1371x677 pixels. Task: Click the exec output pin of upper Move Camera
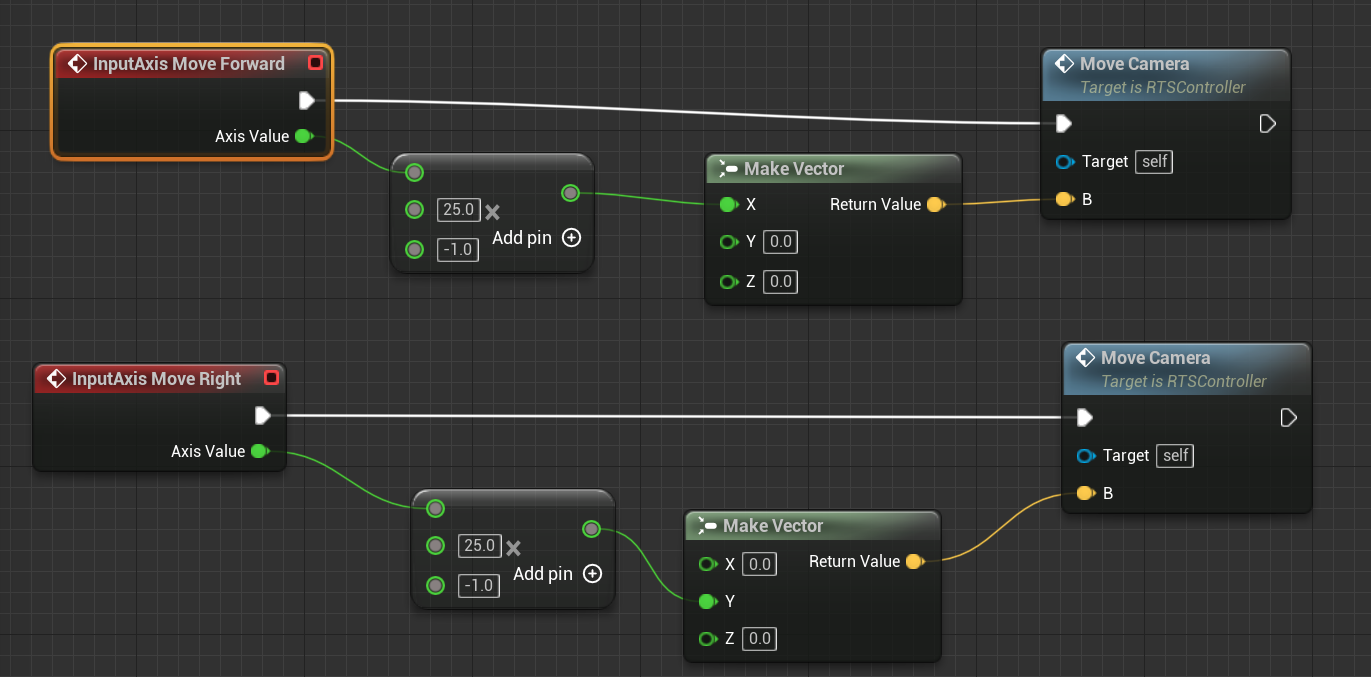tap(1267, 123)
